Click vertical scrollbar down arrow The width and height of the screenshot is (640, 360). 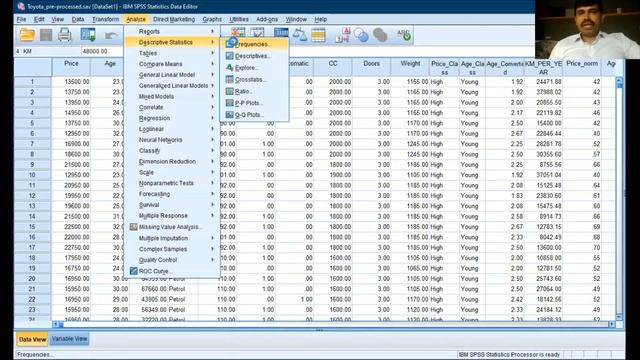tap(619, 317)
